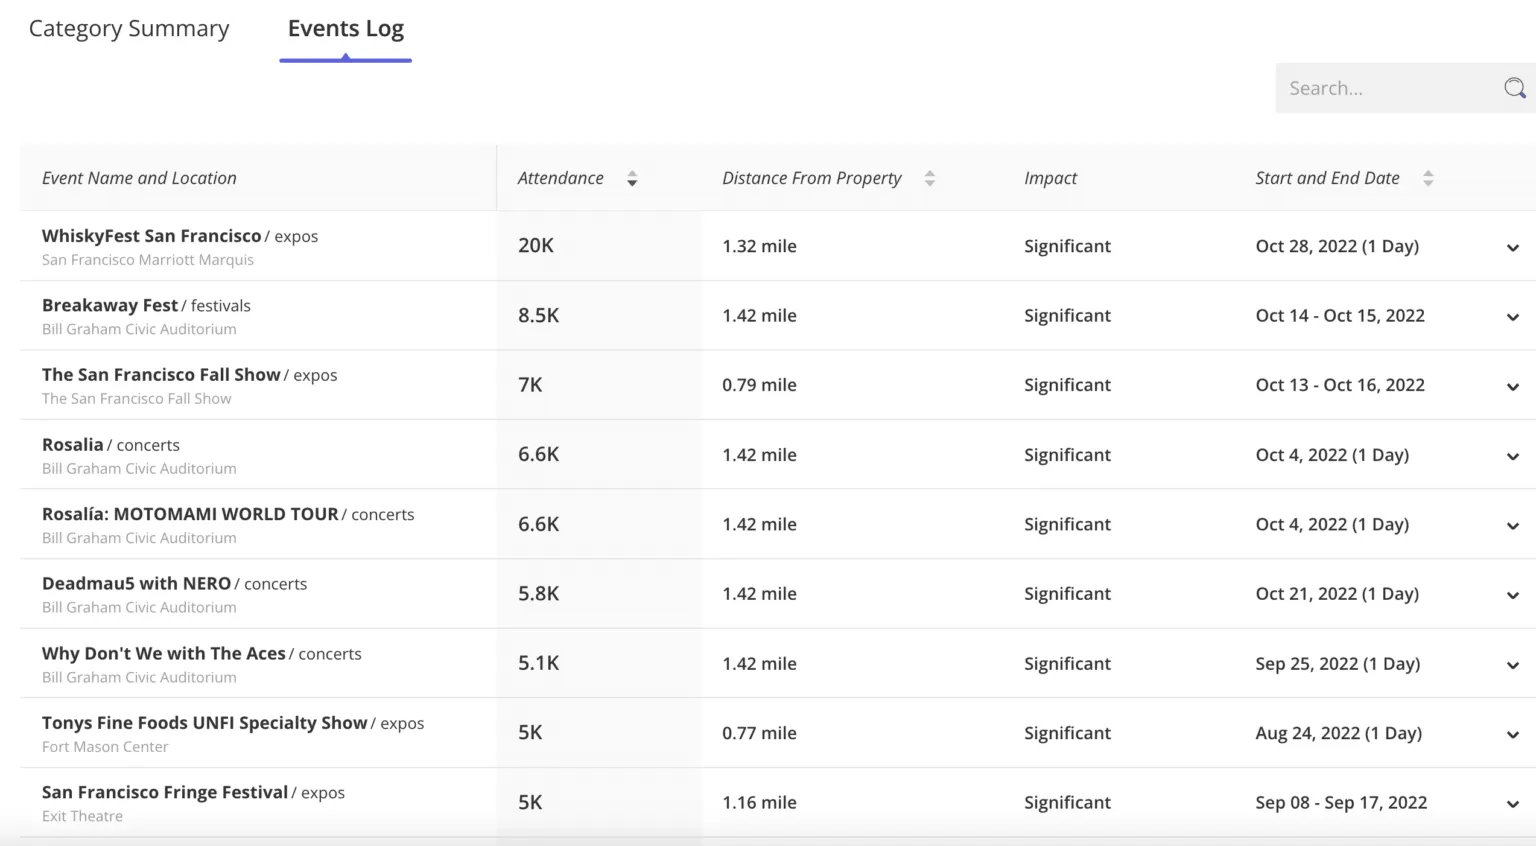Sort by Start and End Date arrows
The width and height of the screenshot is (1536, 846).
click(1428, 179)
